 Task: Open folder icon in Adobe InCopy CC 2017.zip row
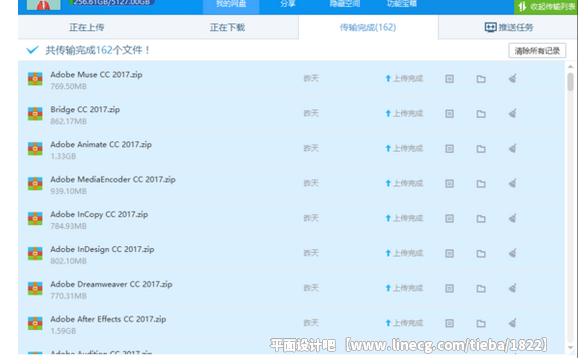pyautogui.click(x=481, y=218)
